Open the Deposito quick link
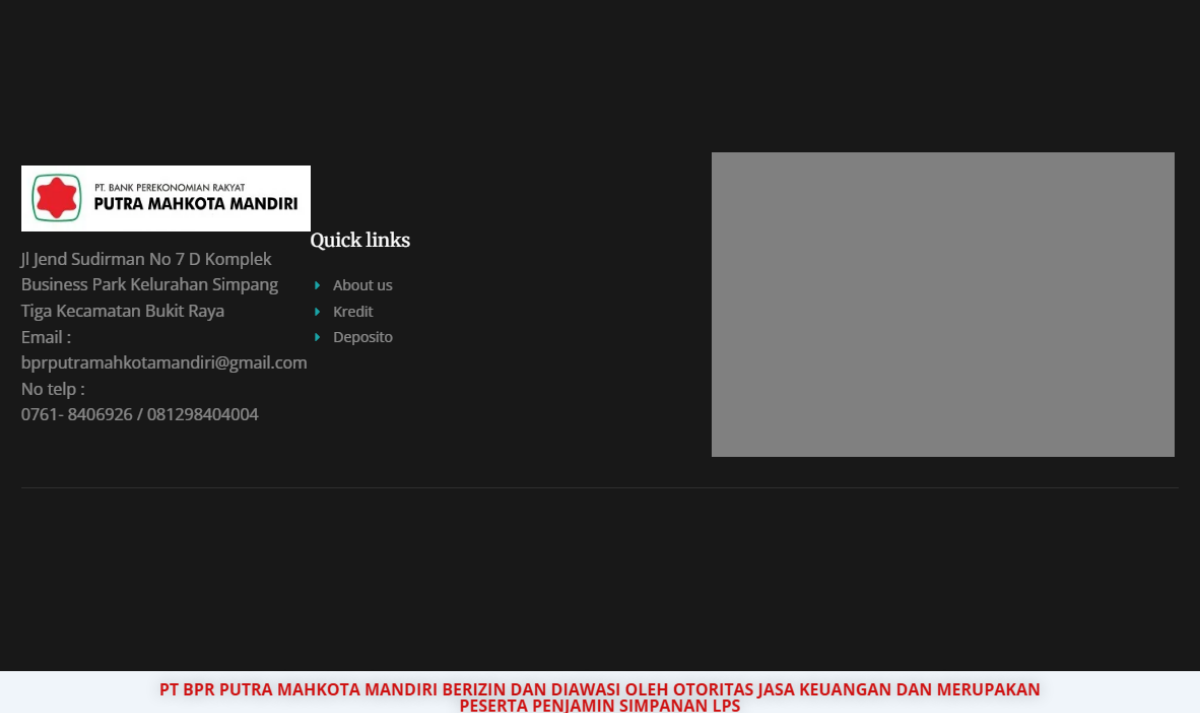 click(x=363, y=338)
